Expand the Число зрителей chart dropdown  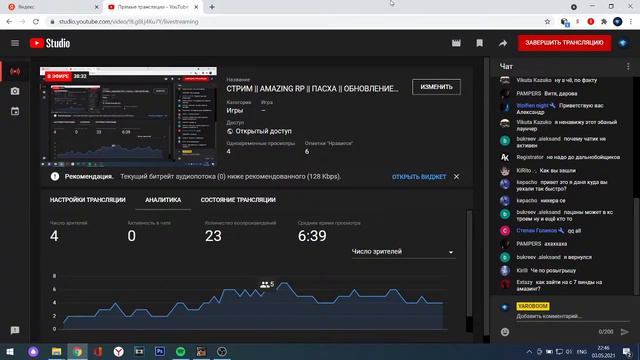[x=403, y=252]
